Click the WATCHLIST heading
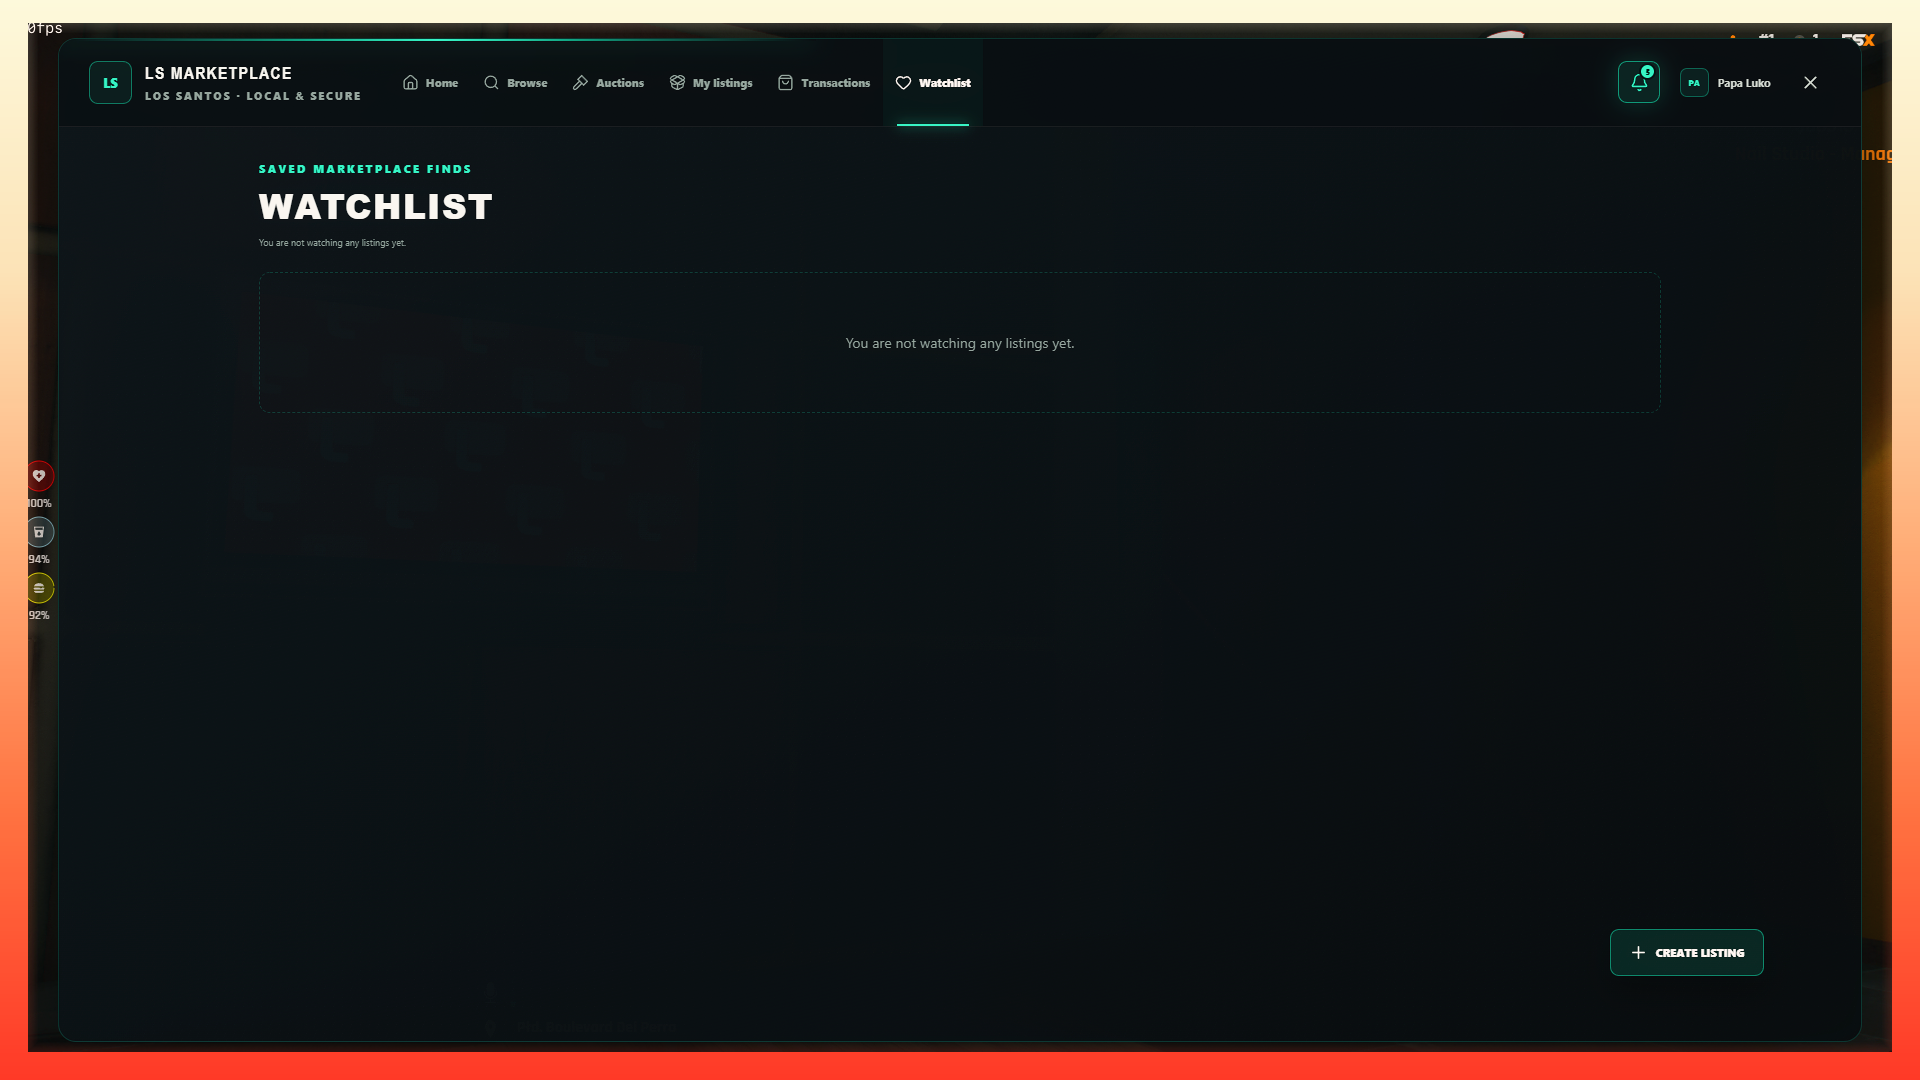The height and width of the screenshot is (1080, 1920). pos(376,207)
